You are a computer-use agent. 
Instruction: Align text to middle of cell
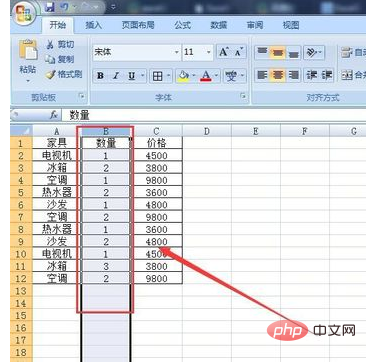pyautogui.click(x=277, y=52)
